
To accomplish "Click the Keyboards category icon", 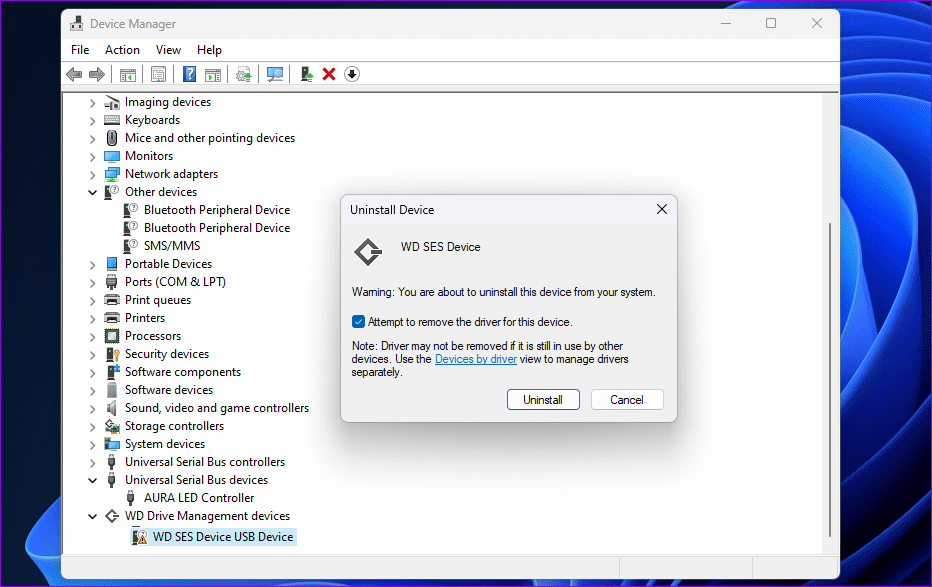I will 112,120.
